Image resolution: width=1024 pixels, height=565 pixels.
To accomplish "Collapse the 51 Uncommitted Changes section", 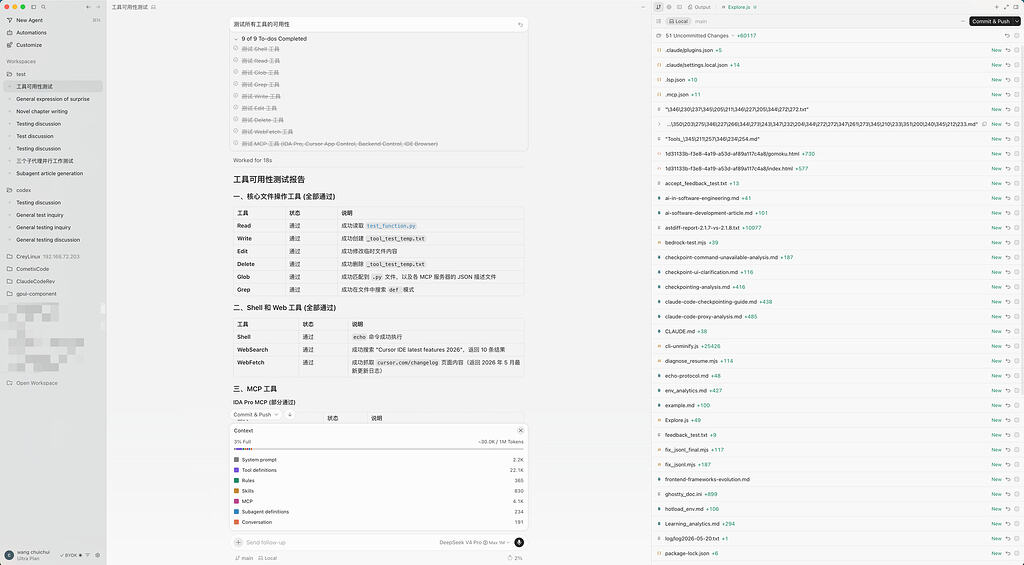I will click(733, 35).
